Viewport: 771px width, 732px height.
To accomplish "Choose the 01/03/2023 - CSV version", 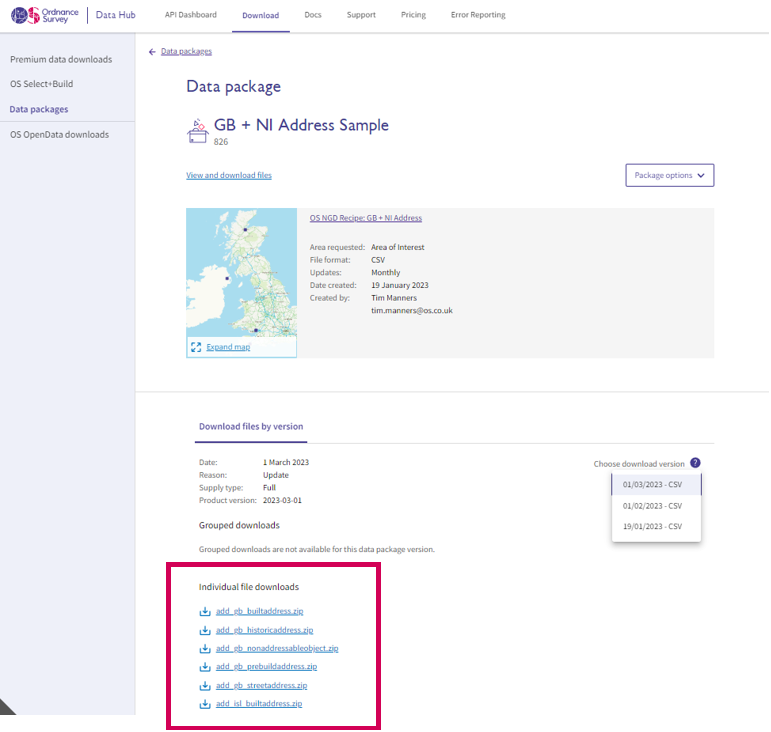I will (652, 485).
